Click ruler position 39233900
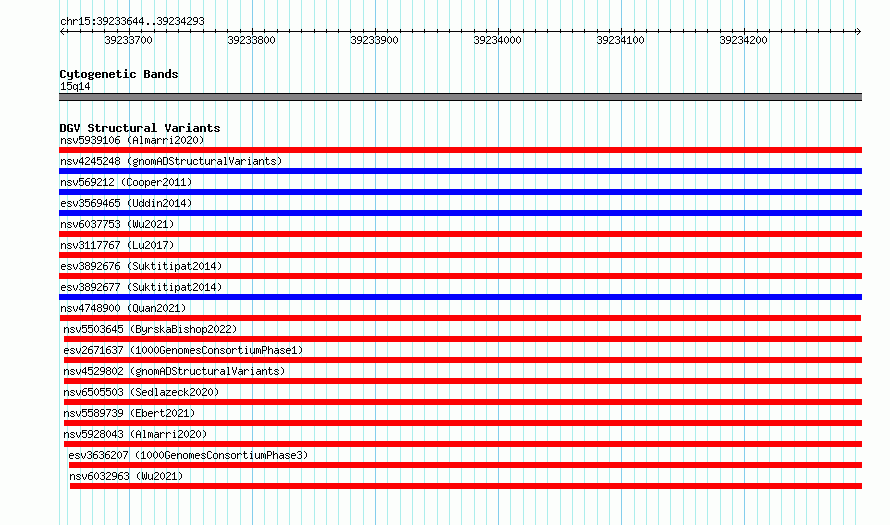Image resolution: width=890 pixels, height=525 pixels. point(375,40)
